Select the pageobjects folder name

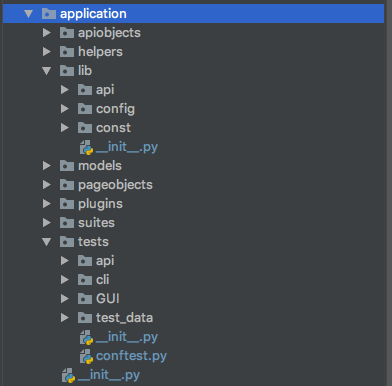pos(115,185)
